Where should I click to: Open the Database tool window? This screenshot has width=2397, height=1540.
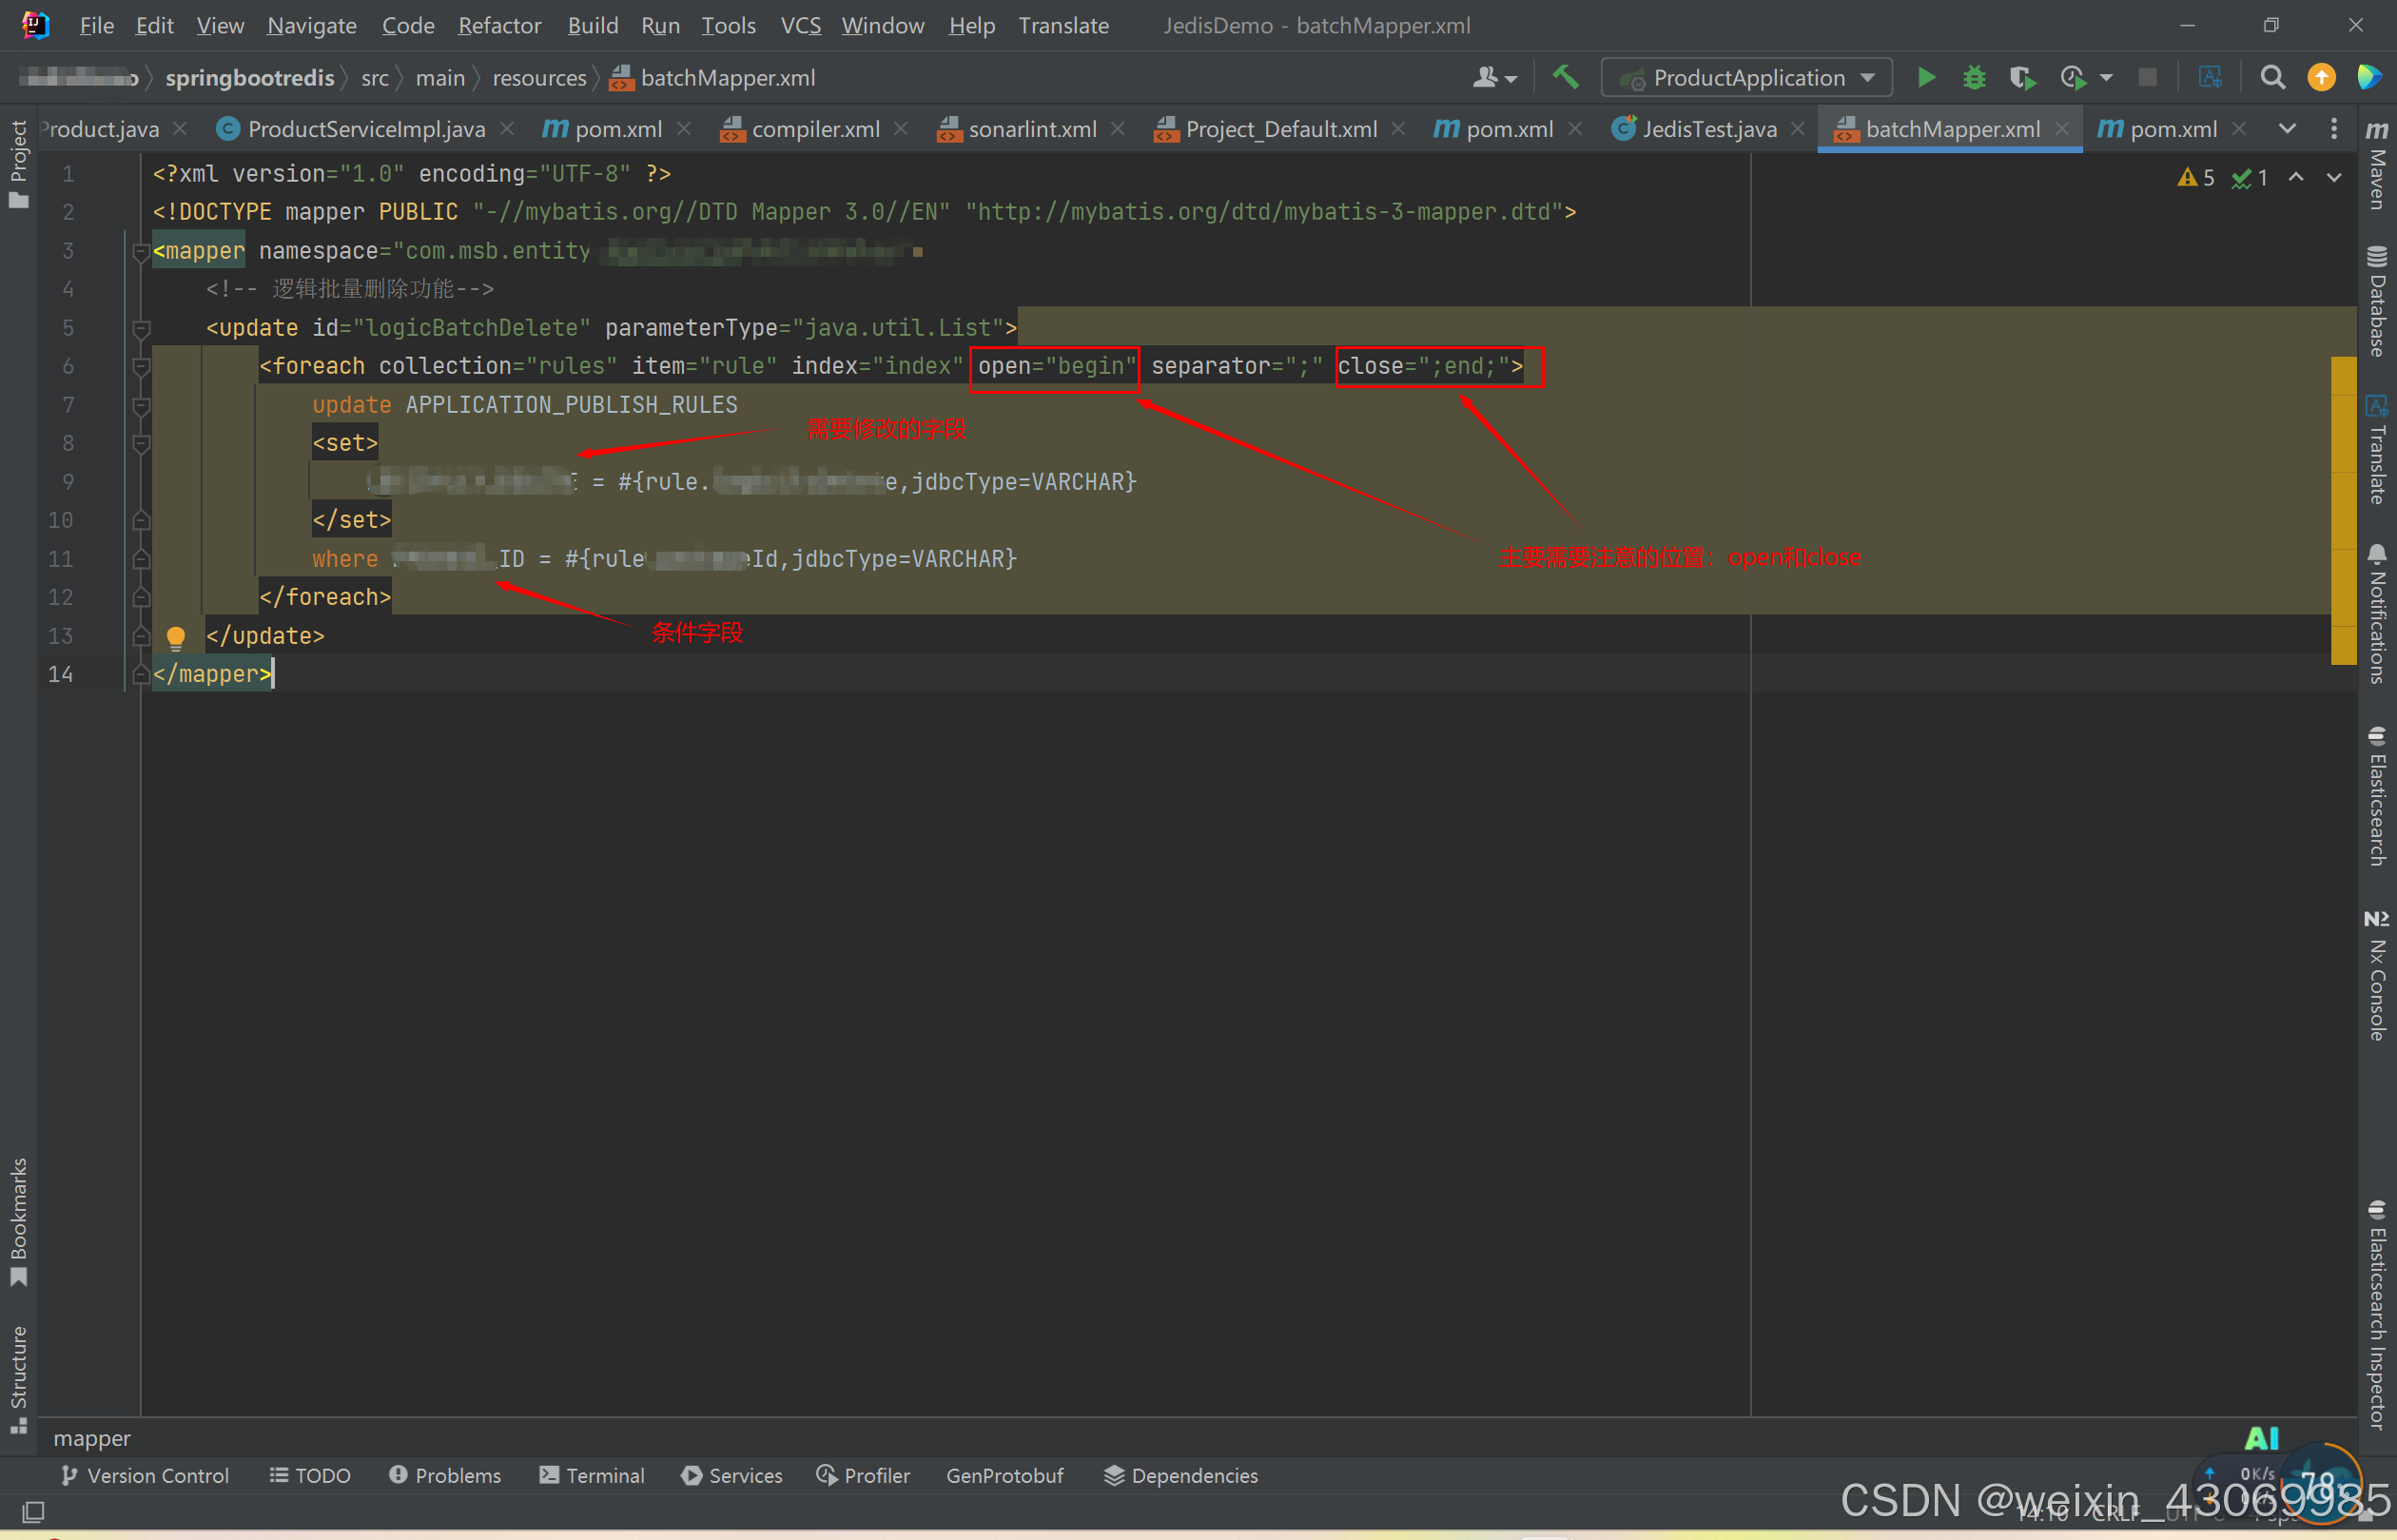pos(2377,300)
